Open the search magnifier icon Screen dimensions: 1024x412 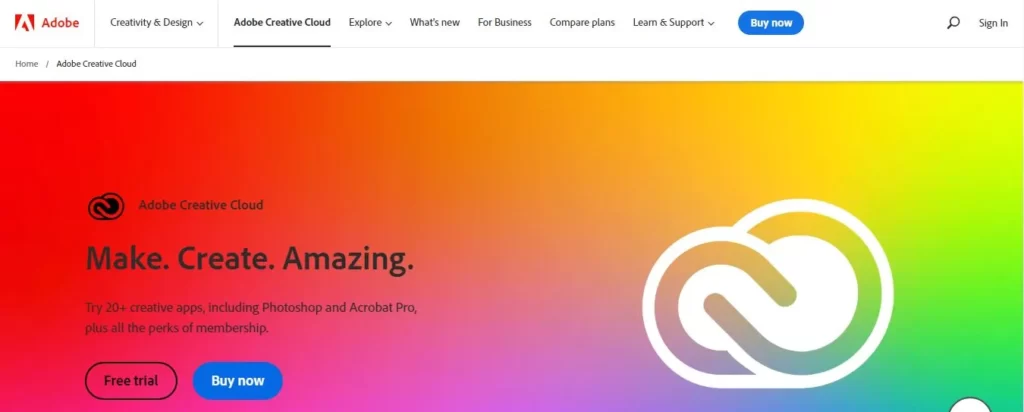click(953, 23)
